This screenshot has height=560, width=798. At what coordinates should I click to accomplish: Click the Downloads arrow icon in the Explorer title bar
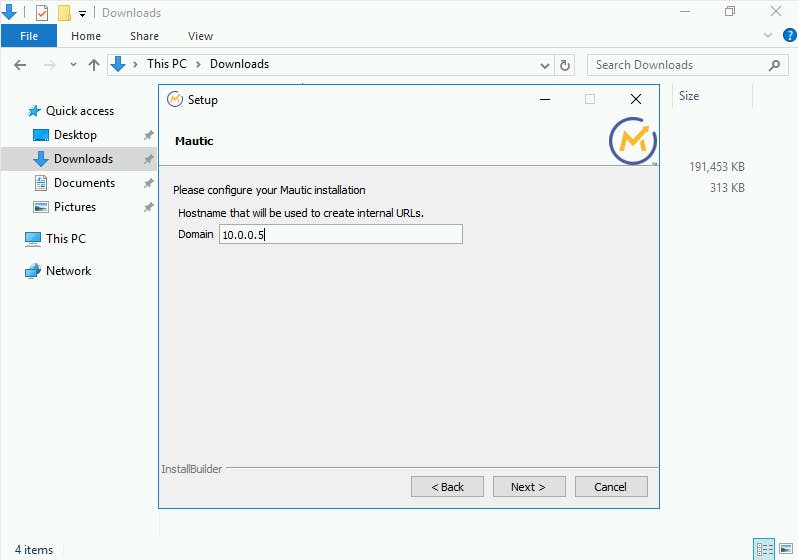pos(9,12)
